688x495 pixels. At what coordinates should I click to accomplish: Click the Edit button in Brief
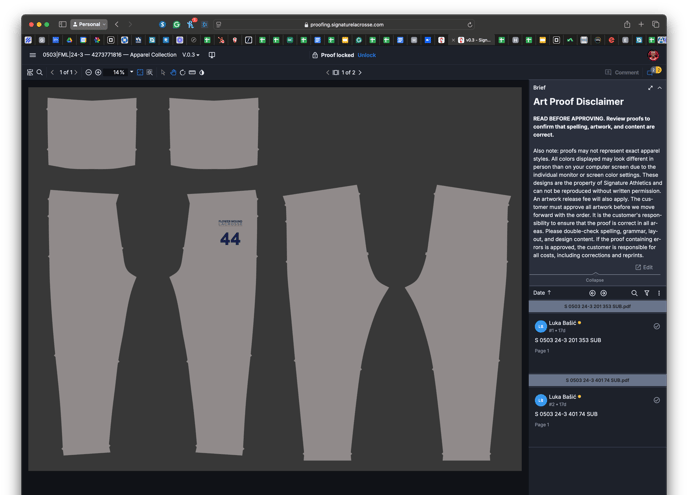(x=644, y=267)
